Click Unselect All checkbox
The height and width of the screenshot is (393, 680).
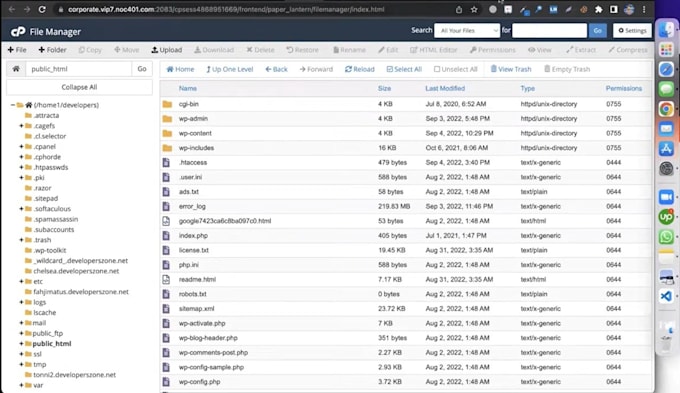pos(456,69)
